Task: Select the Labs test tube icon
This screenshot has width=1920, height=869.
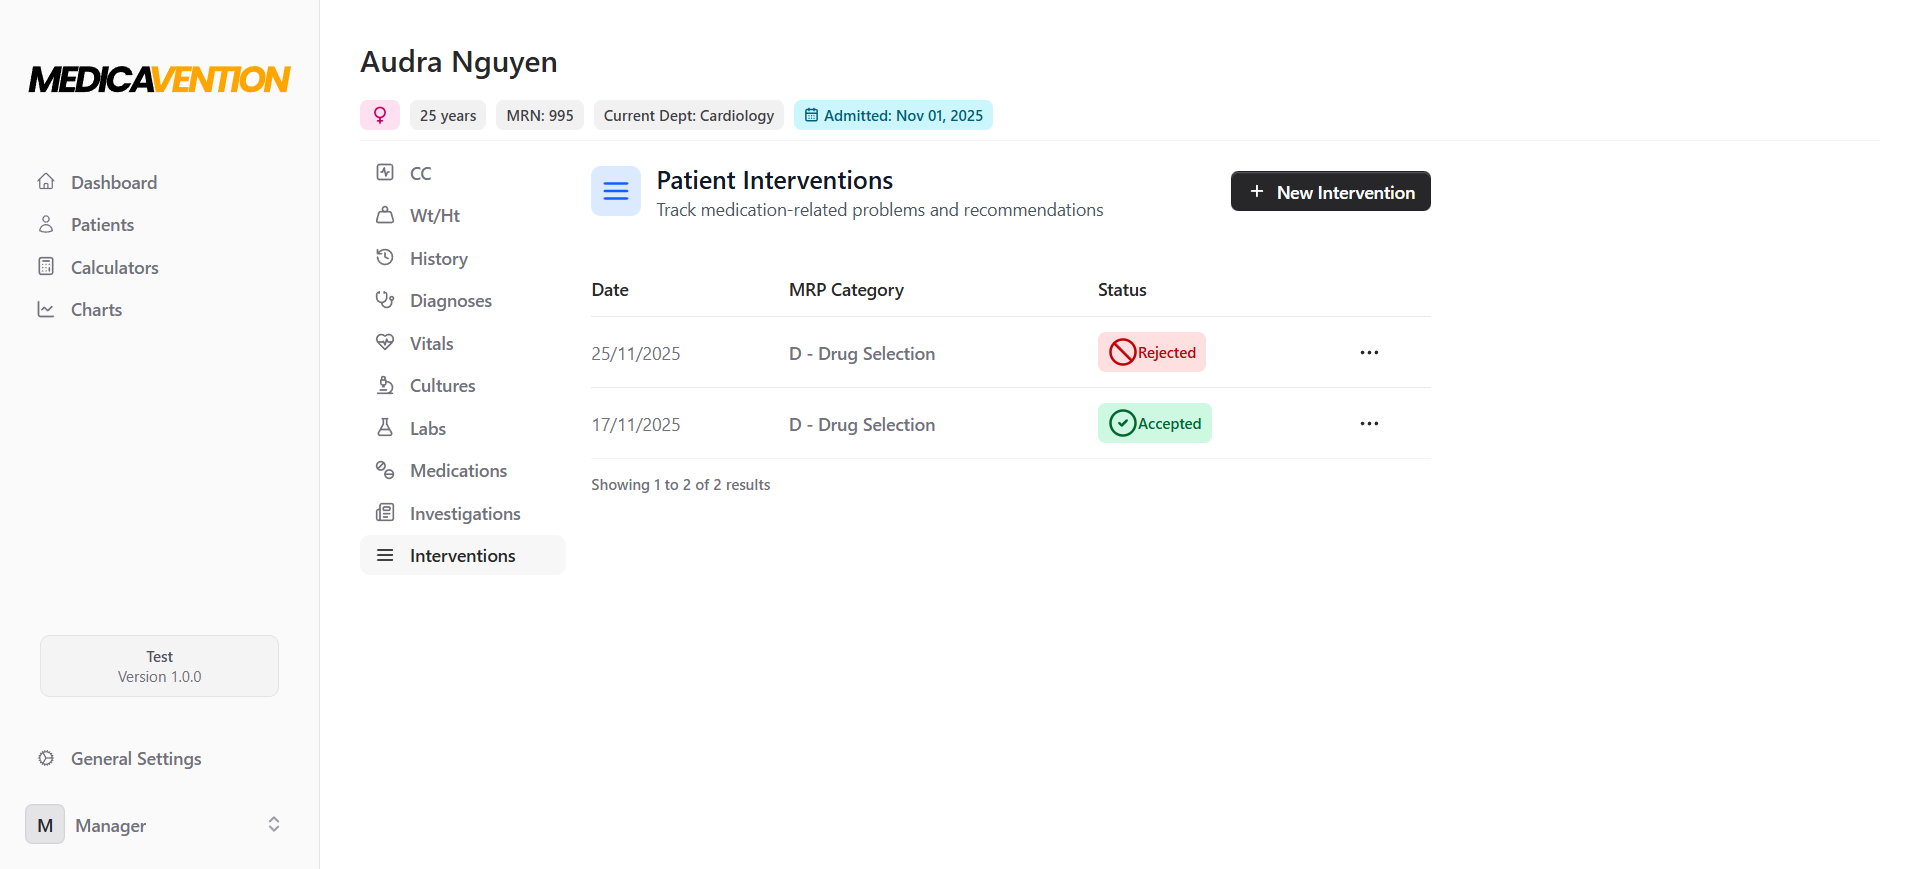Action: pyautogui.click(x=386, y=427)
